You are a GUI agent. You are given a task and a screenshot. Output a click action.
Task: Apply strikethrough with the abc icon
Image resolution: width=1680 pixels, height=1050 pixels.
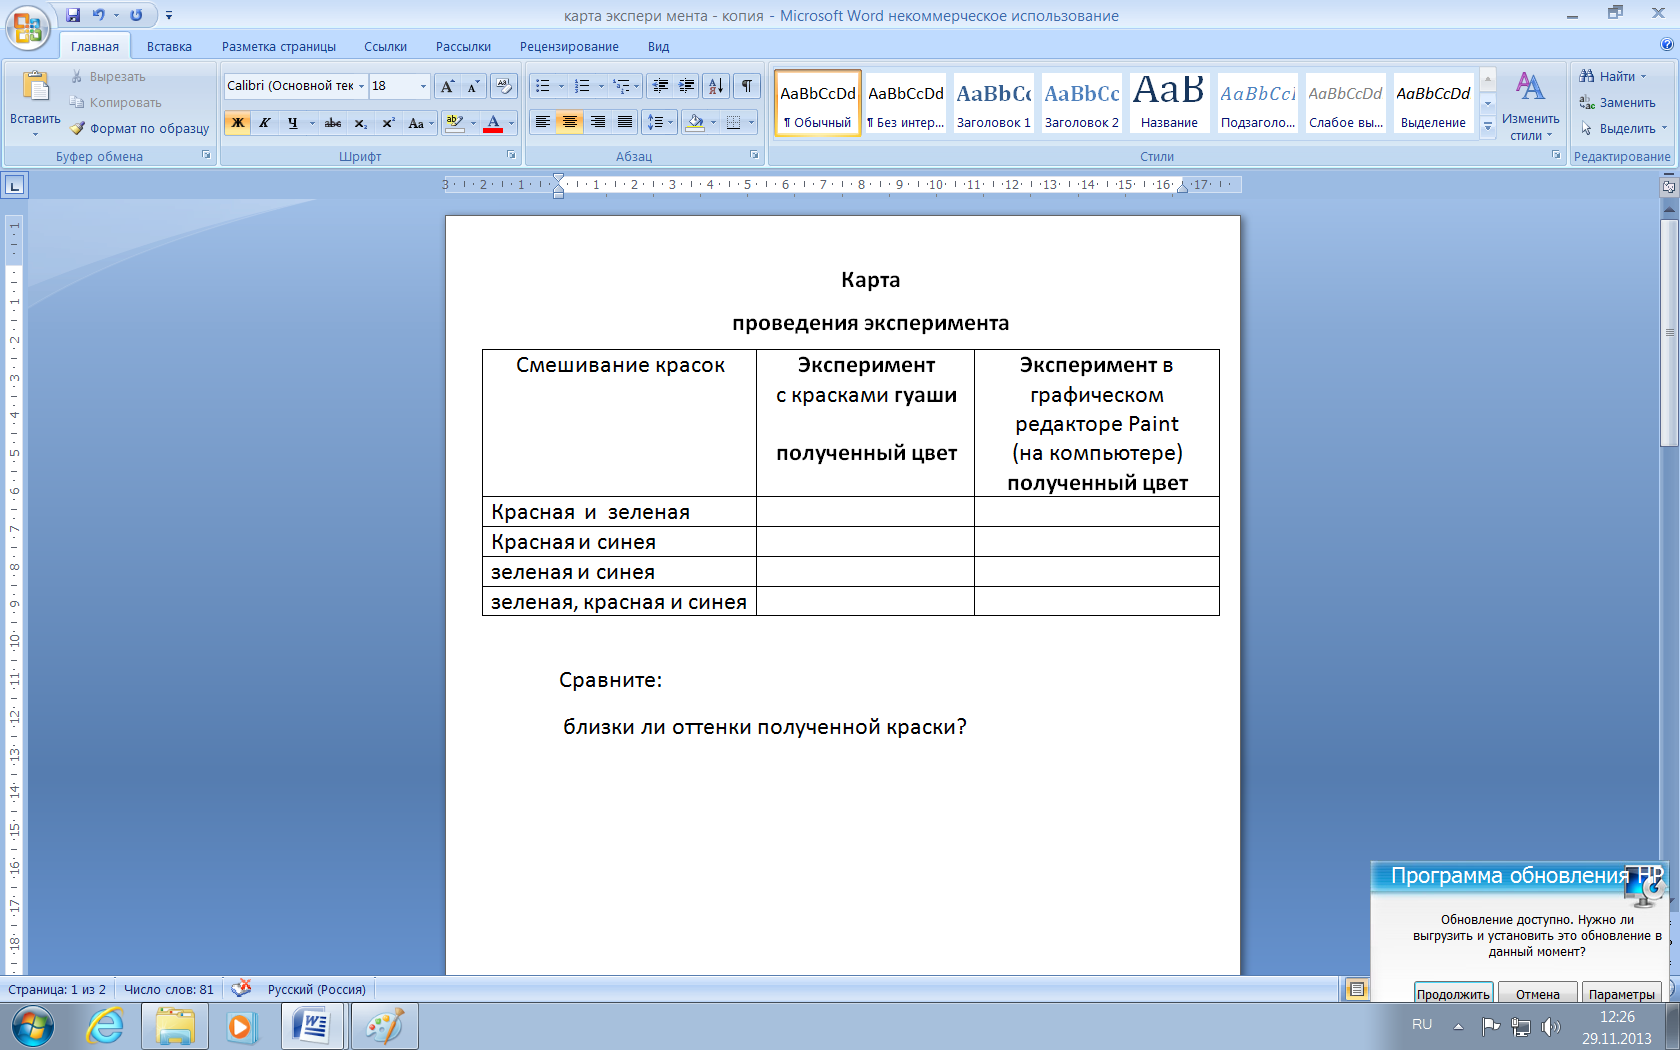click(x=333, y=123)
